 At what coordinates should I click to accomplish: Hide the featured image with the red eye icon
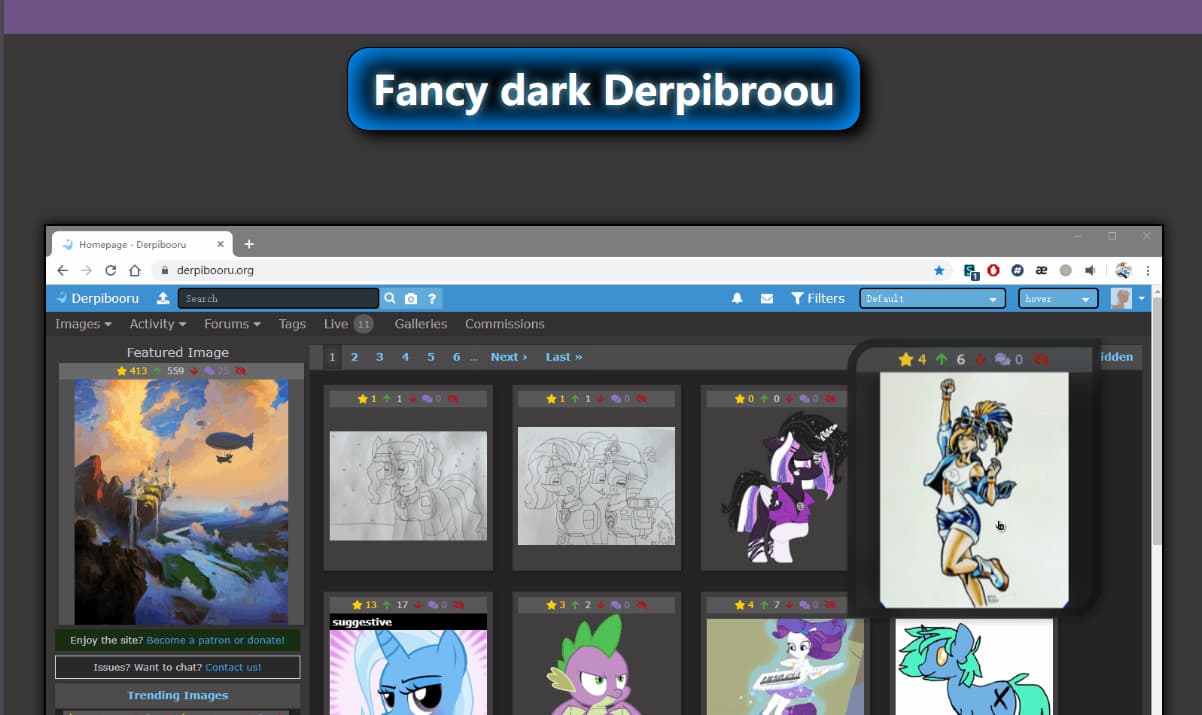pyautogui.click(x=240, y=371)
